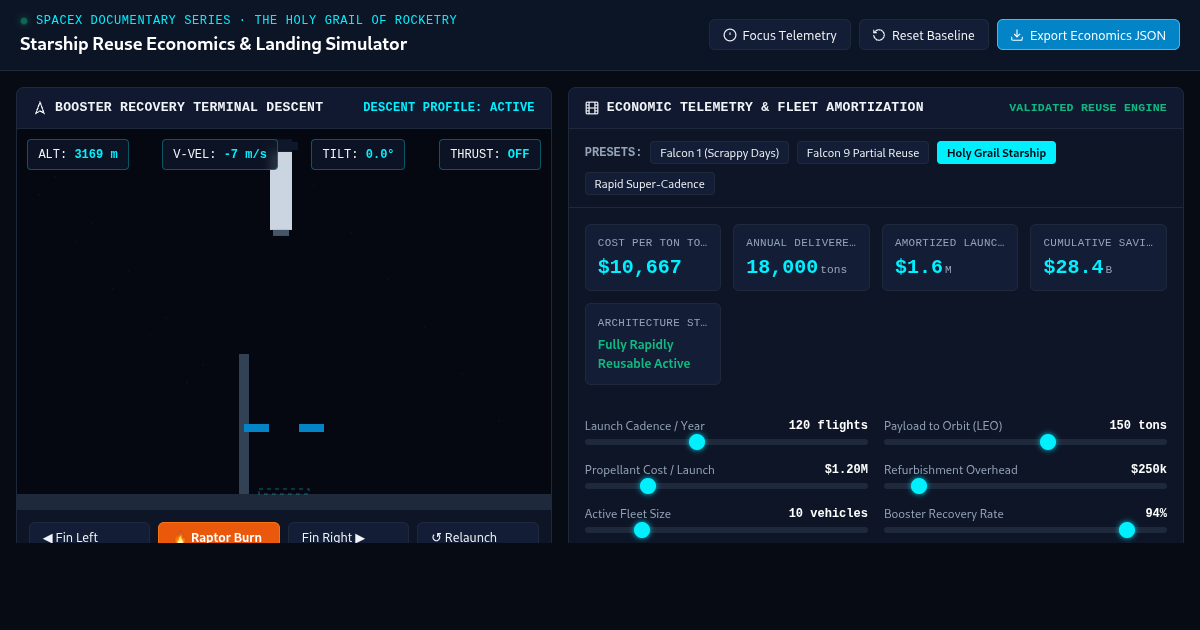
Task: Select Rapid Super-Cadence preset
Action: [650, 184]
